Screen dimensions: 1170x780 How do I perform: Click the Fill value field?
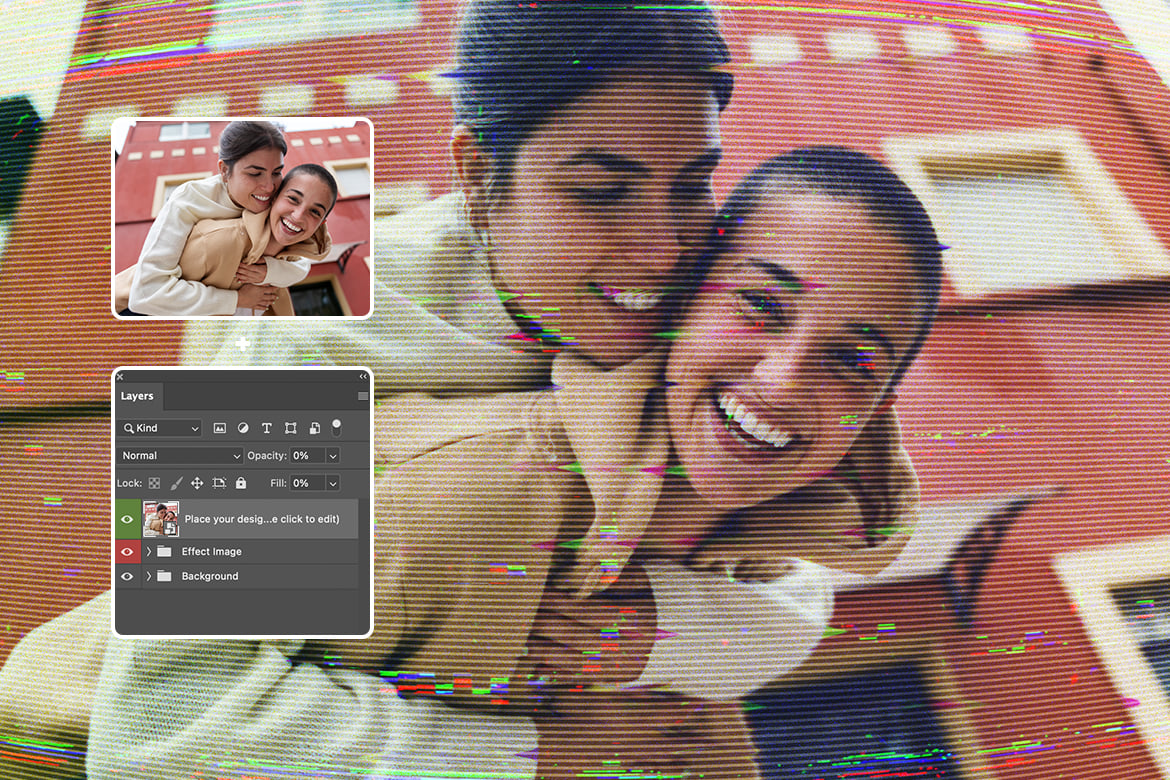(x=307, y=483)
